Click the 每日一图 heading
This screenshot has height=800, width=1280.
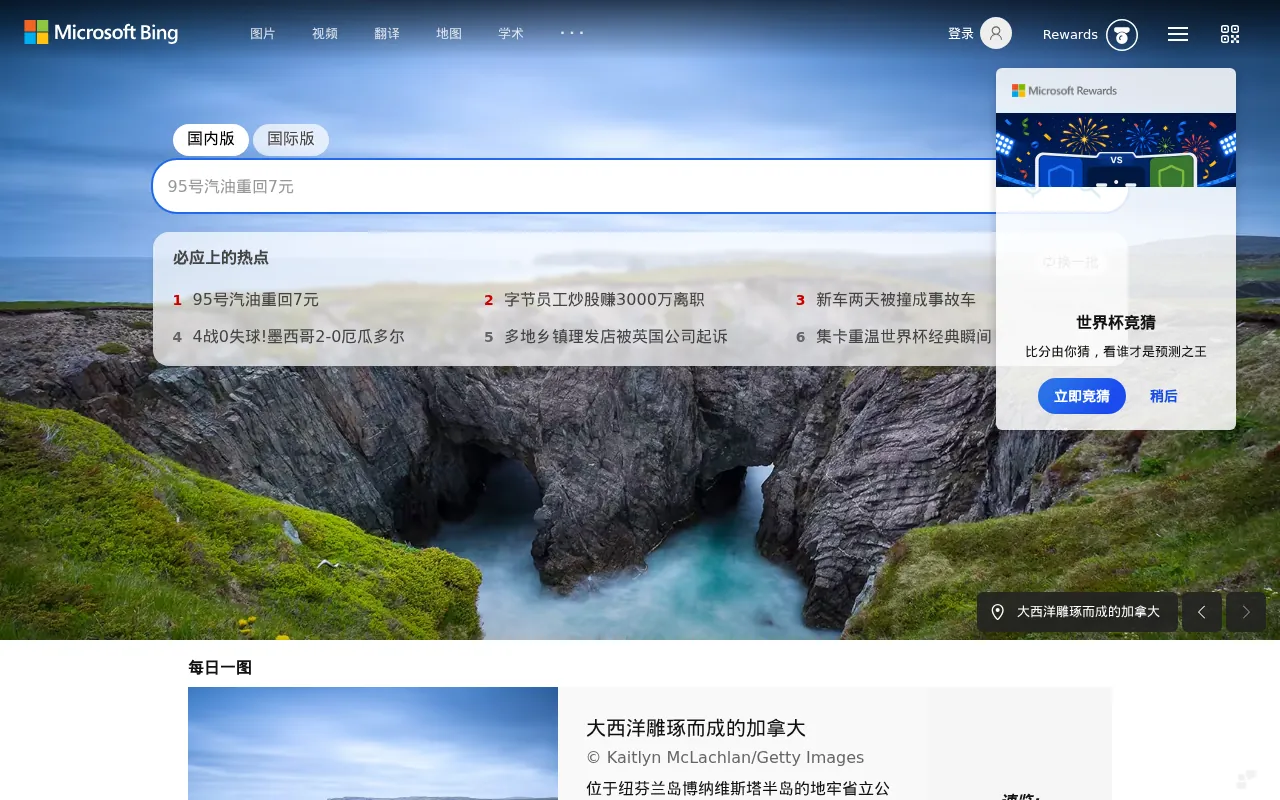tap(220, 667)
